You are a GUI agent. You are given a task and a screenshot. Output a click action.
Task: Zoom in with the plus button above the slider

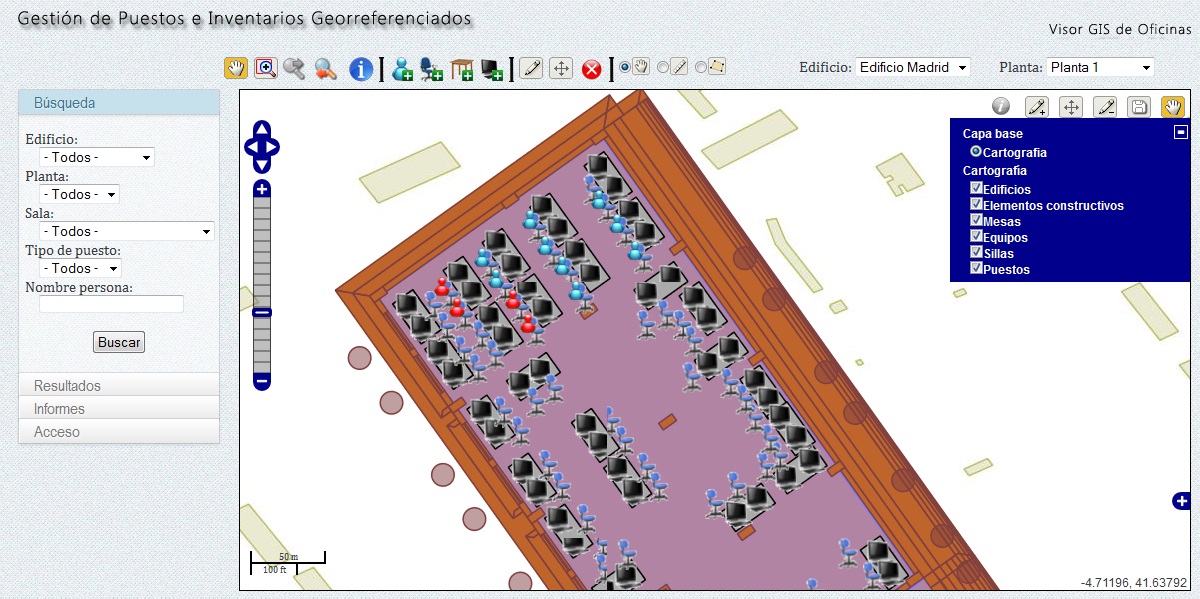[262, 189]
